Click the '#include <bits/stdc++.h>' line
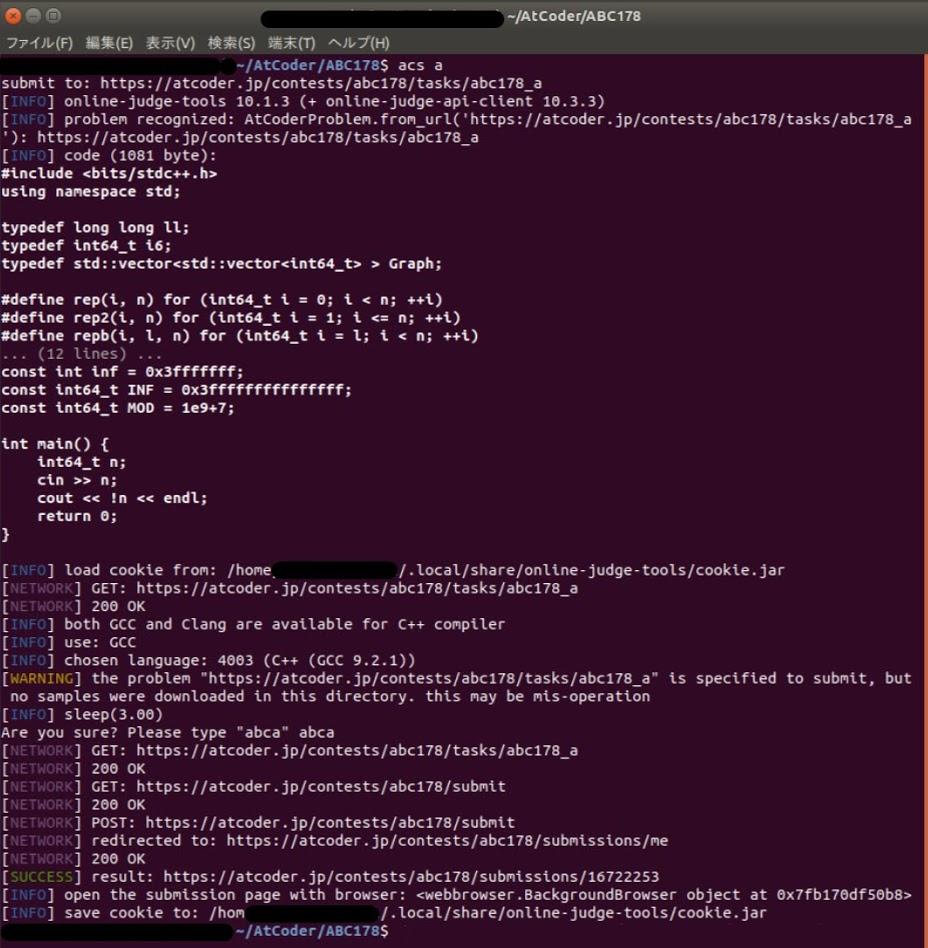The height and width of the screenshot is (948, 928). [109, 174]
